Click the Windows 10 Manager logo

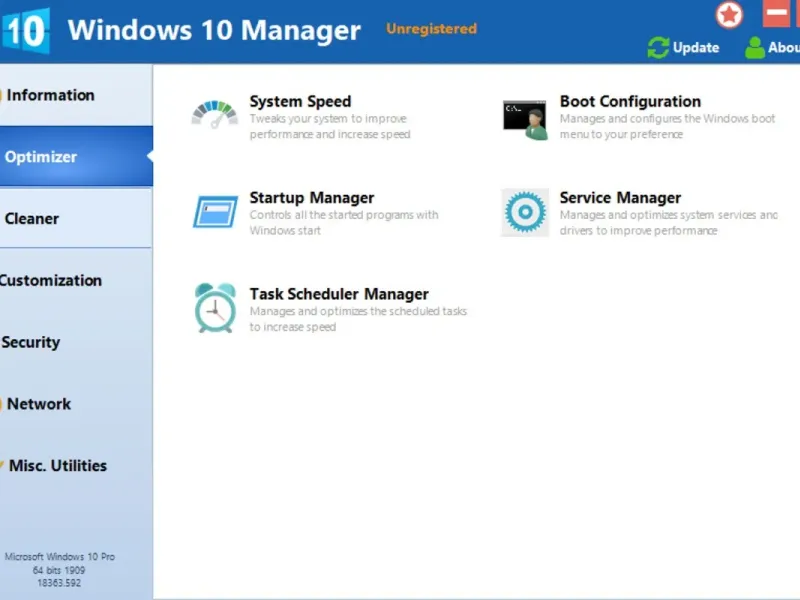pos(26,31)
